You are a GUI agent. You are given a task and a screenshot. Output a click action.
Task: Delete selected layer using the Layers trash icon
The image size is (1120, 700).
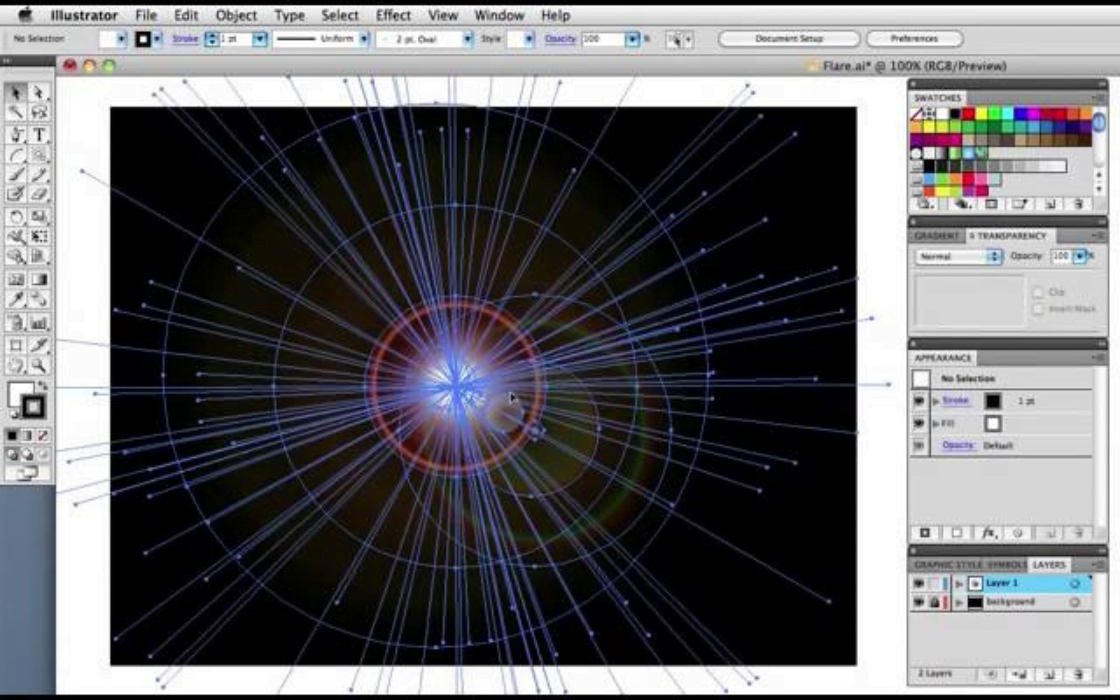click(1078, 675)
